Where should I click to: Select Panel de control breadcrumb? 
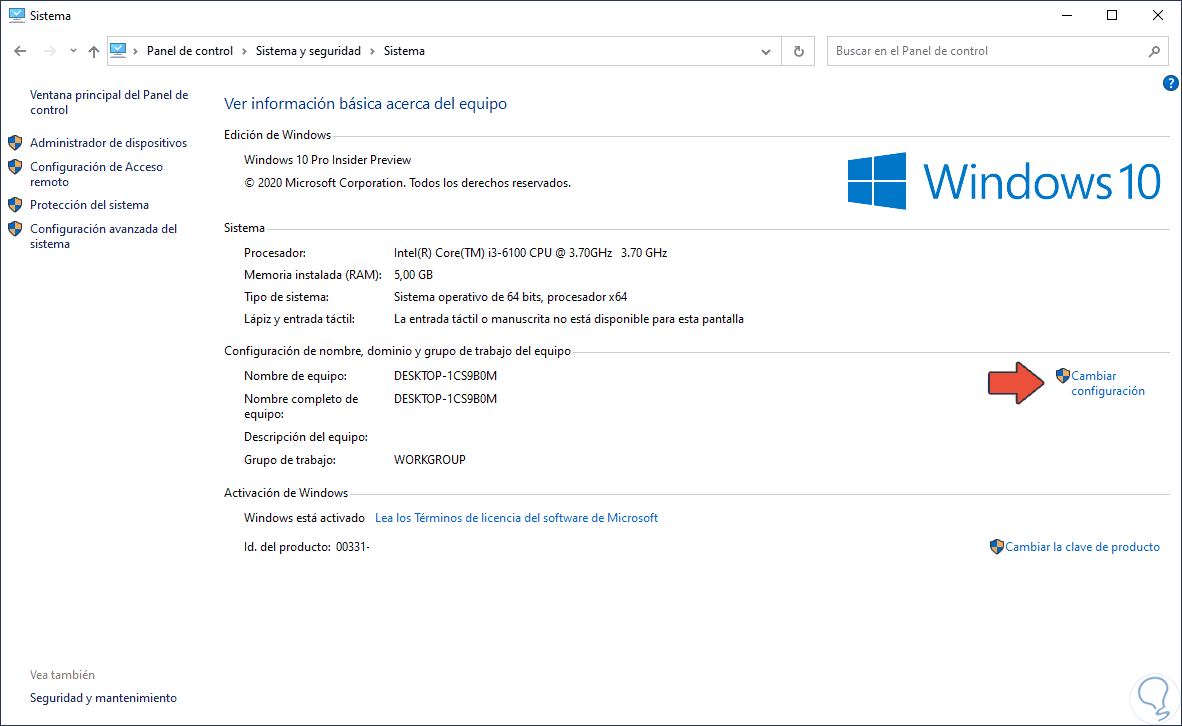point(190,51)
